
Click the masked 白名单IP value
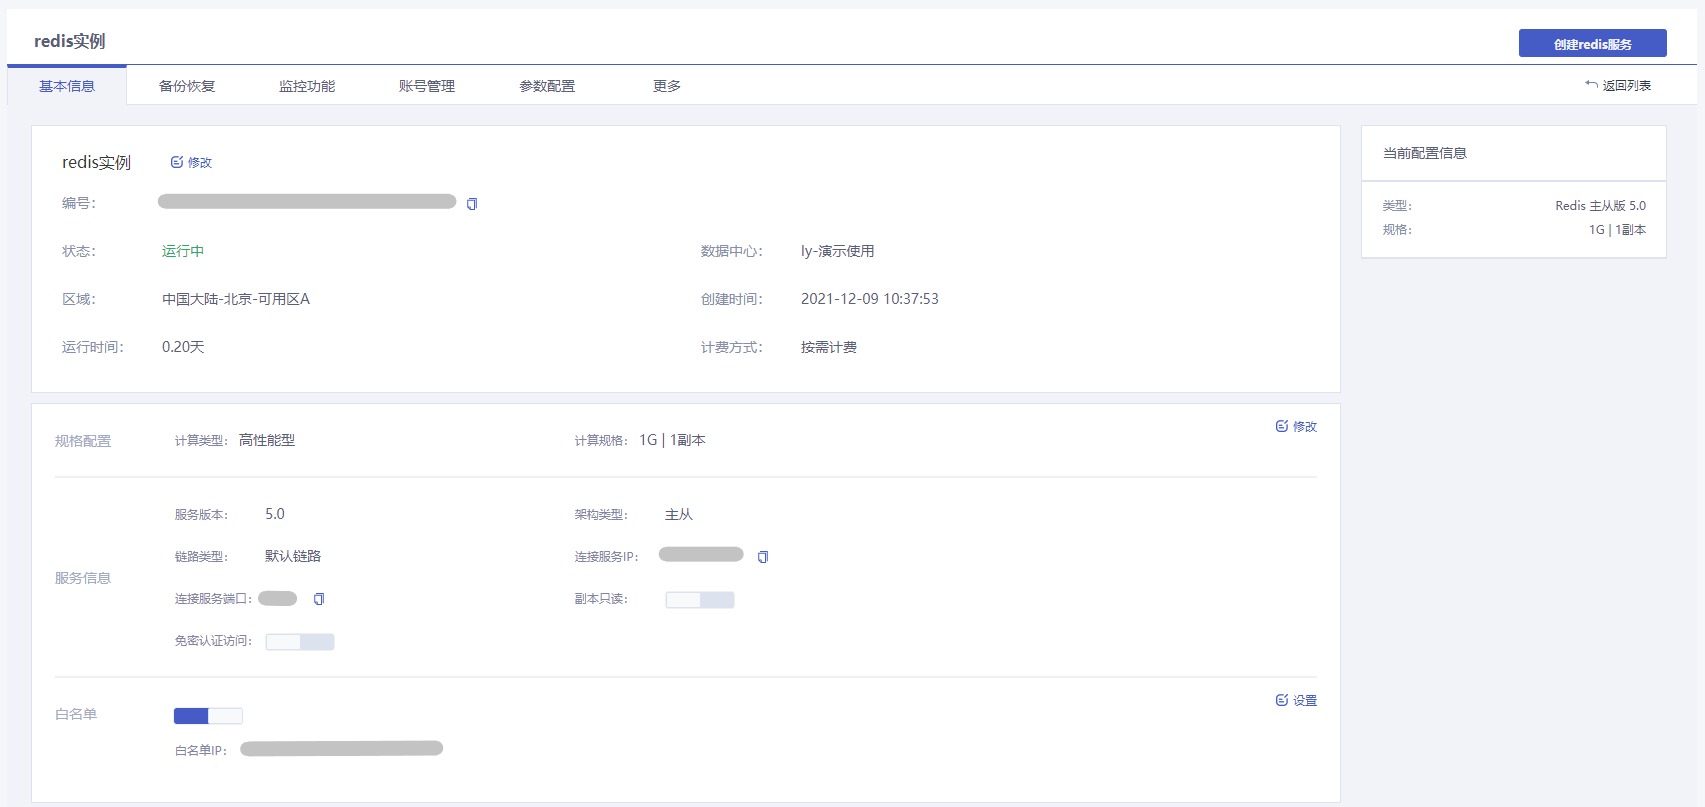pos(342,748)
